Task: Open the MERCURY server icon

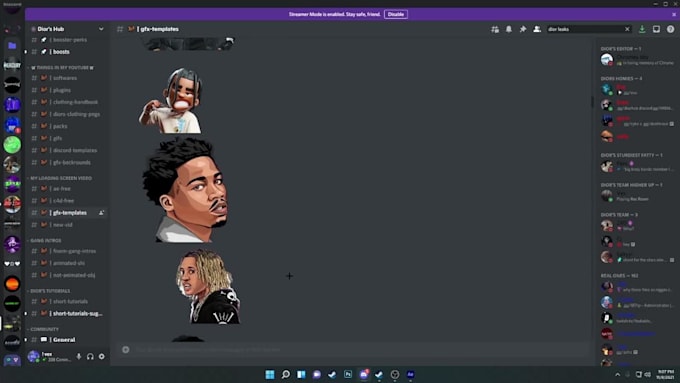Action: coord(12,65)
